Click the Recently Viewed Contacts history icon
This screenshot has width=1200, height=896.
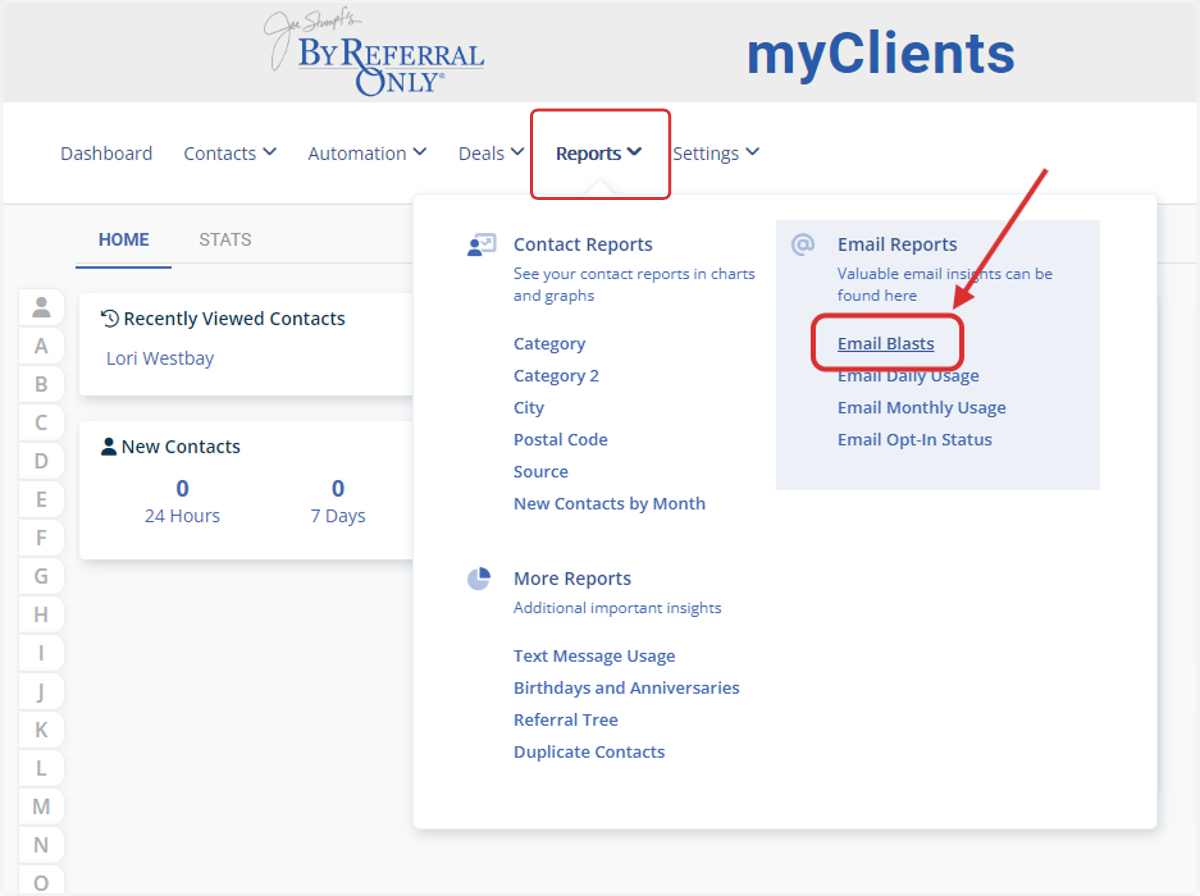click(110, 319)
